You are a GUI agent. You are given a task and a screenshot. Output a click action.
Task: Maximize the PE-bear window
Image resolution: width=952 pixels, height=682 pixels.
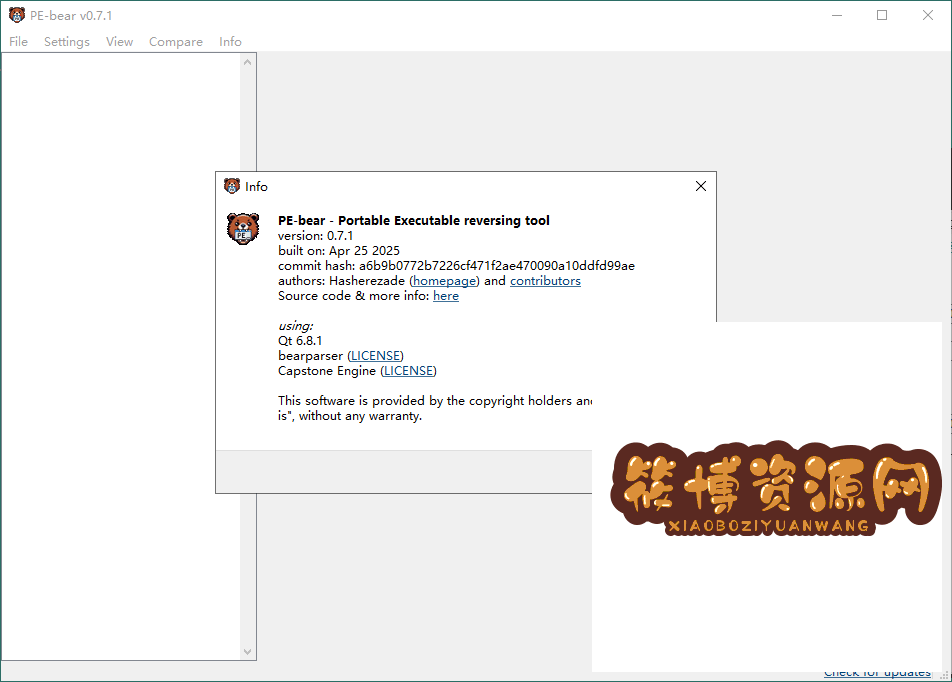[x=882, y=15]
